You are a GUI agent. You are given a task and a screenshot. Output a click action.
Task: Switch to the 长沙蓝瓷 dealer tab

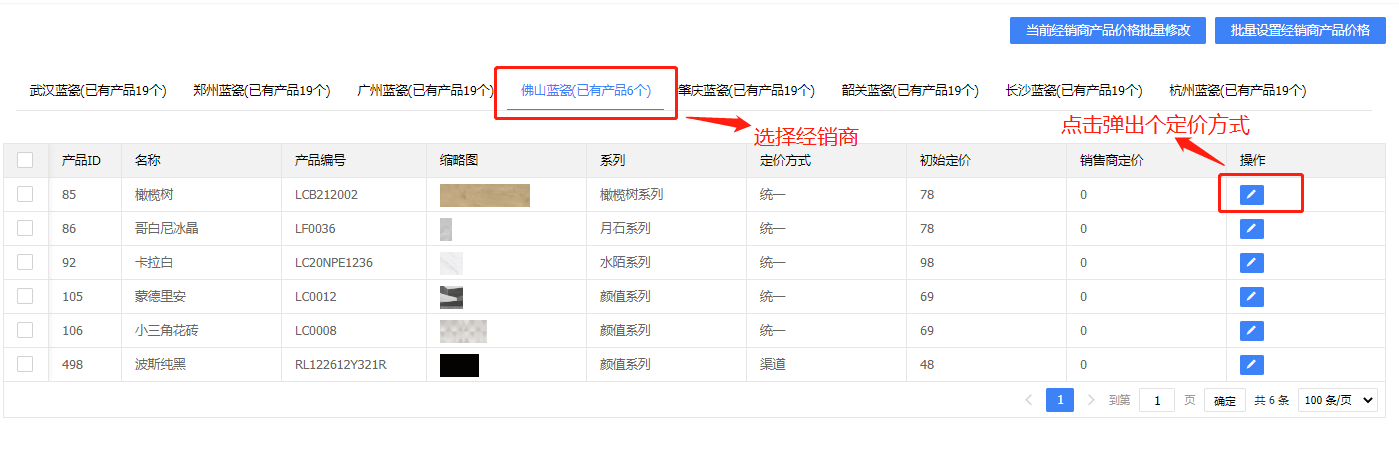click(x=1074, y=91)
